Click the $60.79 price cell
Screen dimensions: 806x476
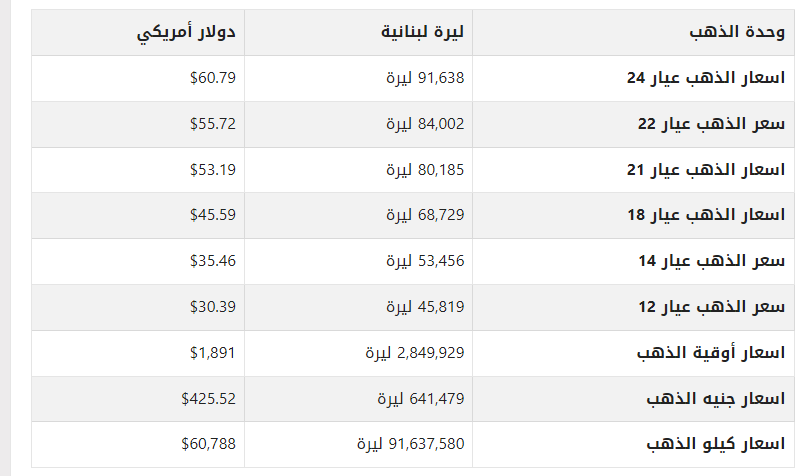tap(213, 78)
